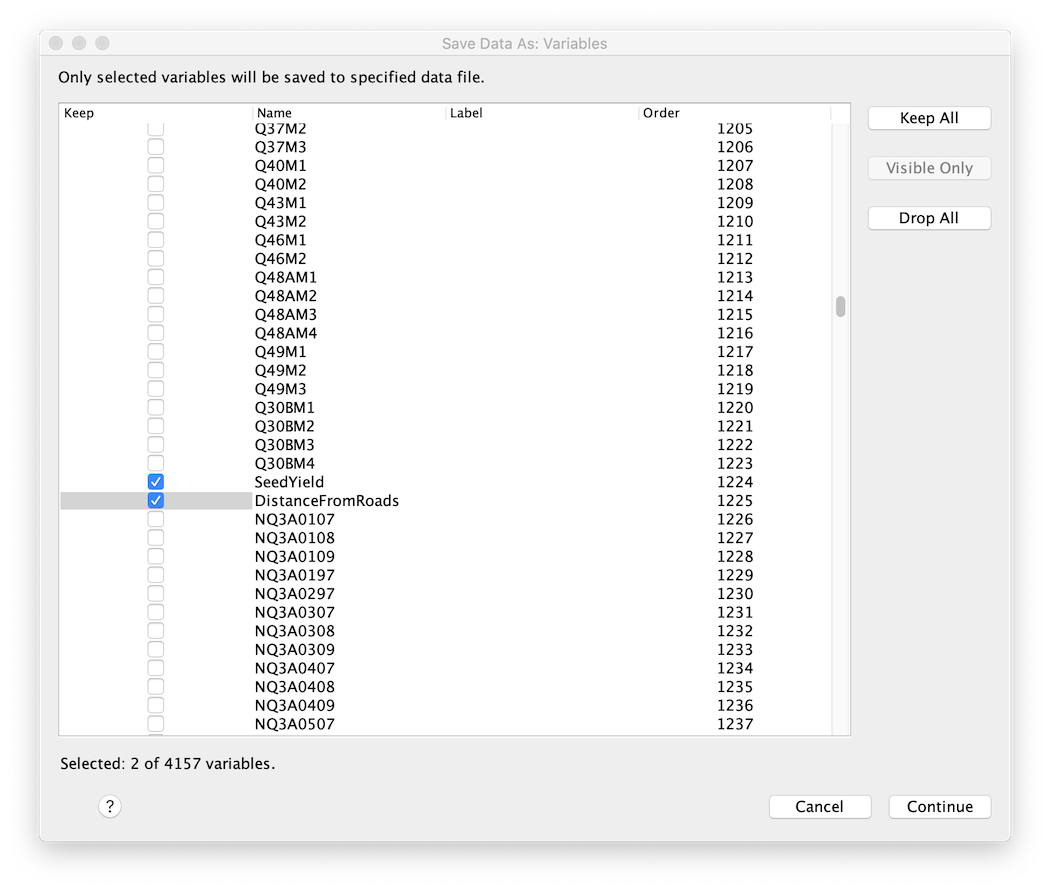
Task: Click the Q46M2 variable name
Action: pyautogui.click(x=281, y=258)
